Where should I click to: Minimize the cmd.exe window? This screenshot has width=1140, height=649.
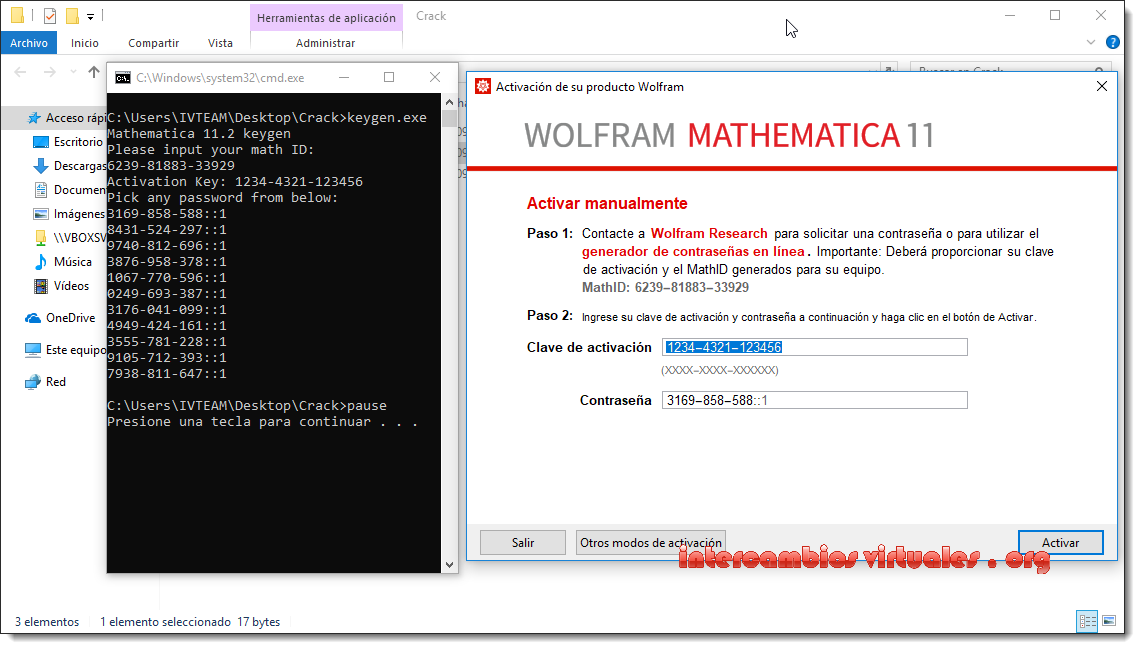click(344, 77)
